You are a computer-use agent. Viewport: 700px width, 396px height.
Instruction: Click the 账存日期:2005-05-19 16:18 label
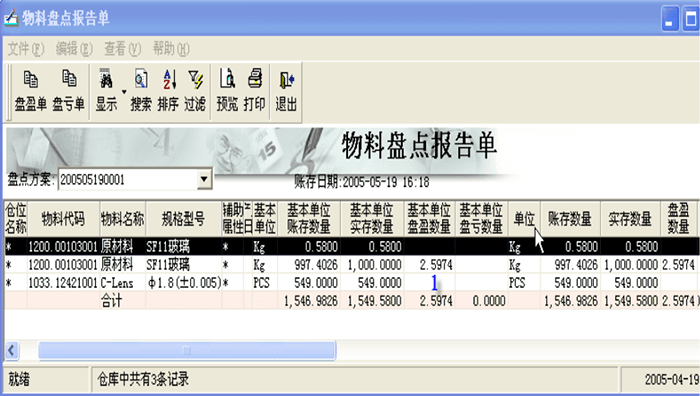click(362, 182)
